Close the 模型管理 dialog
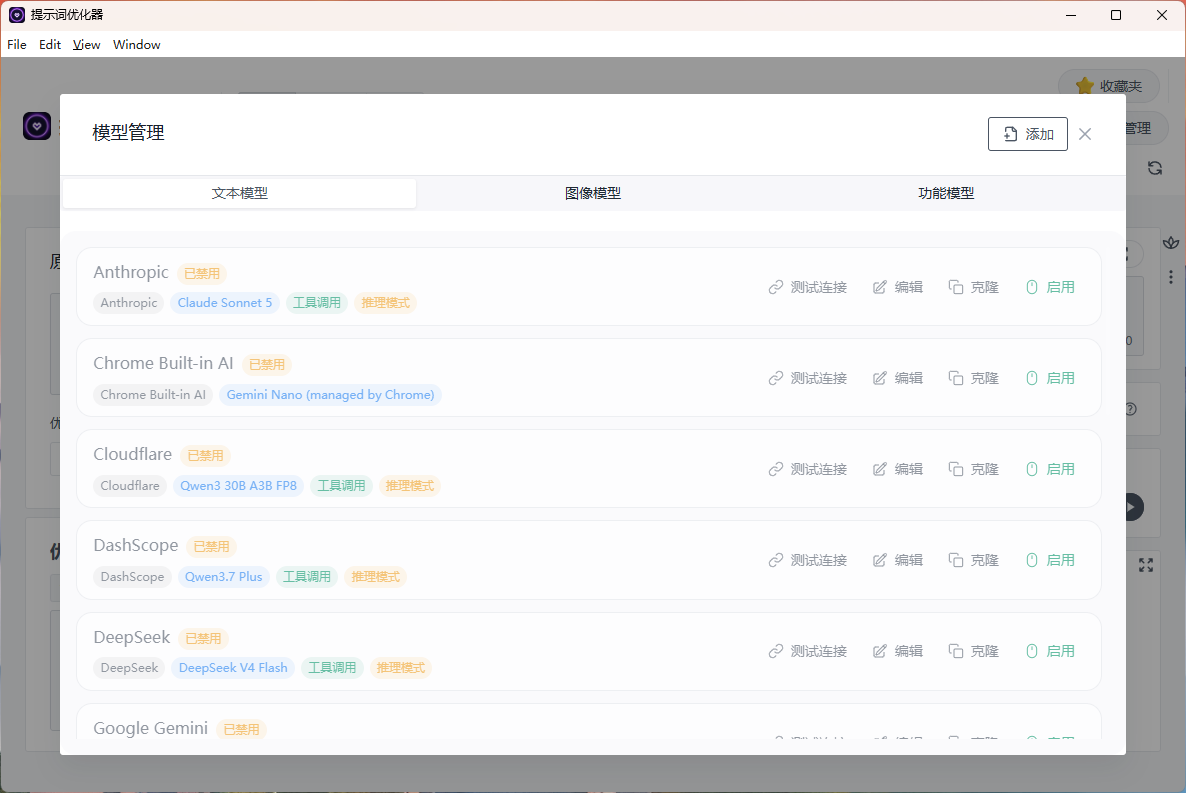This screenshot has width=1186, height=793. click(x=1085, y=134)
